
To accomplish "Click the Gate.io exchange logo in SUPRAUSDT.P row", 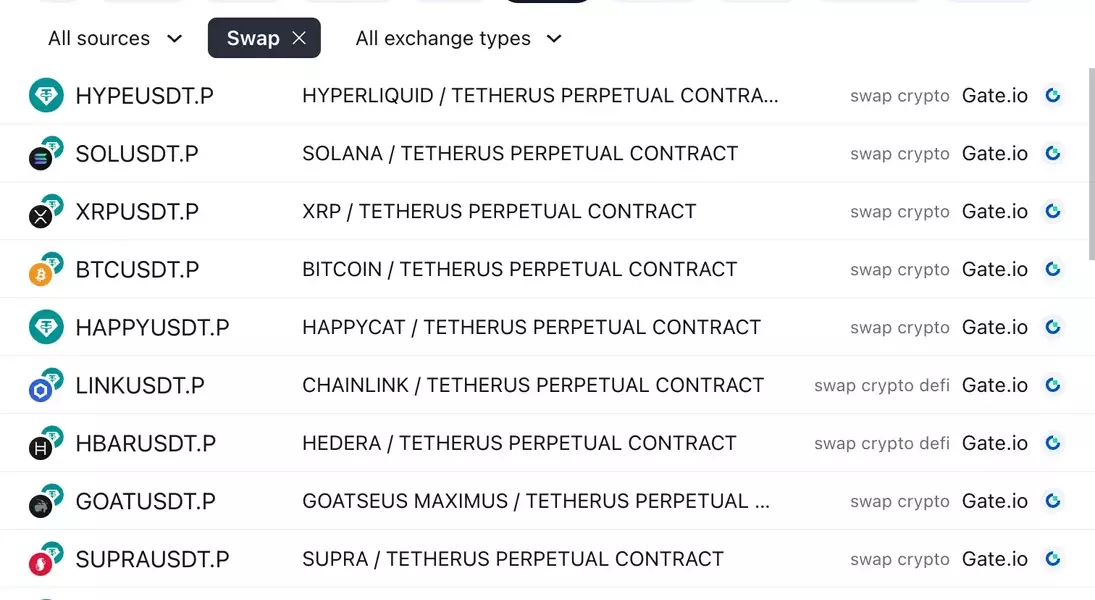I will click(1052, 559).
